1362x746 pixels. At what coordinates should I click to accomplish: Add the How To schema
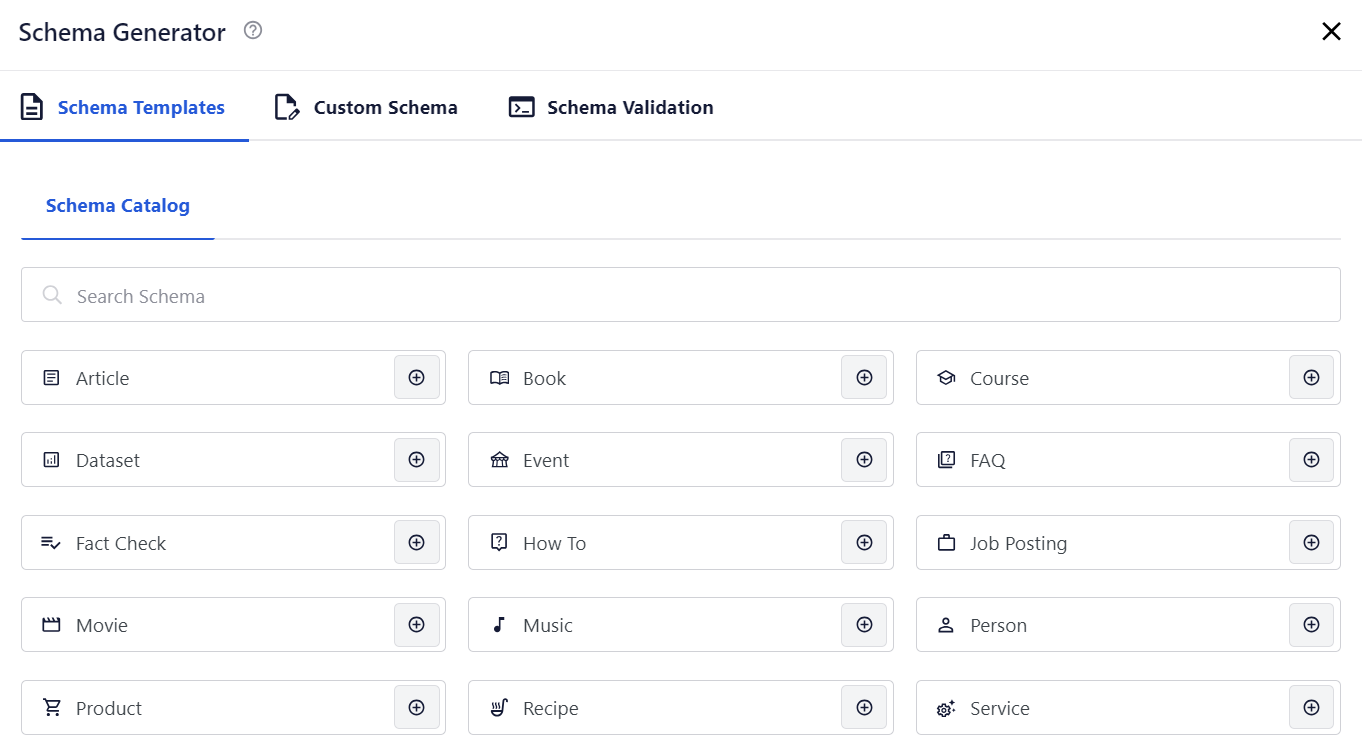click(x=863, y=542)
